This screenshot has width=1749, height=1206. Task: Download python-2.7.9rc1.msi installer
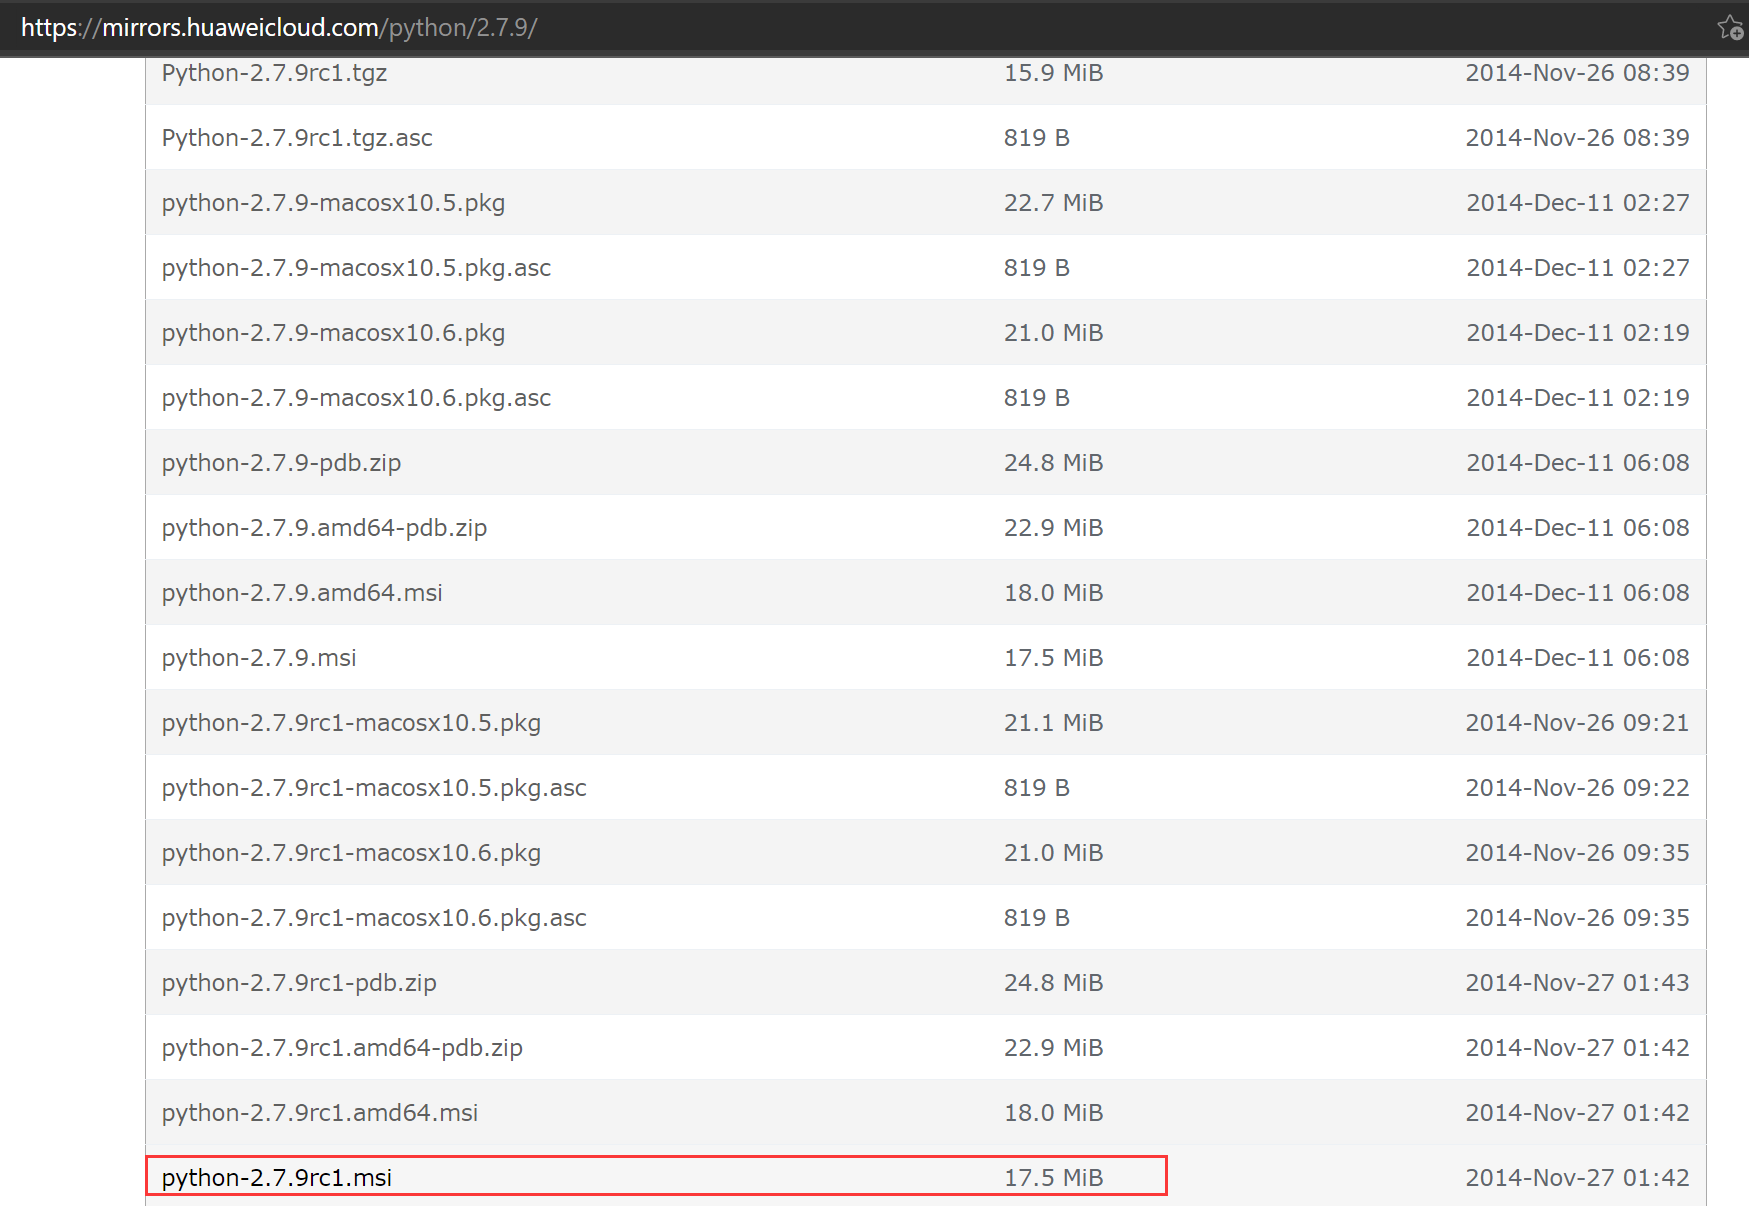277,1178
